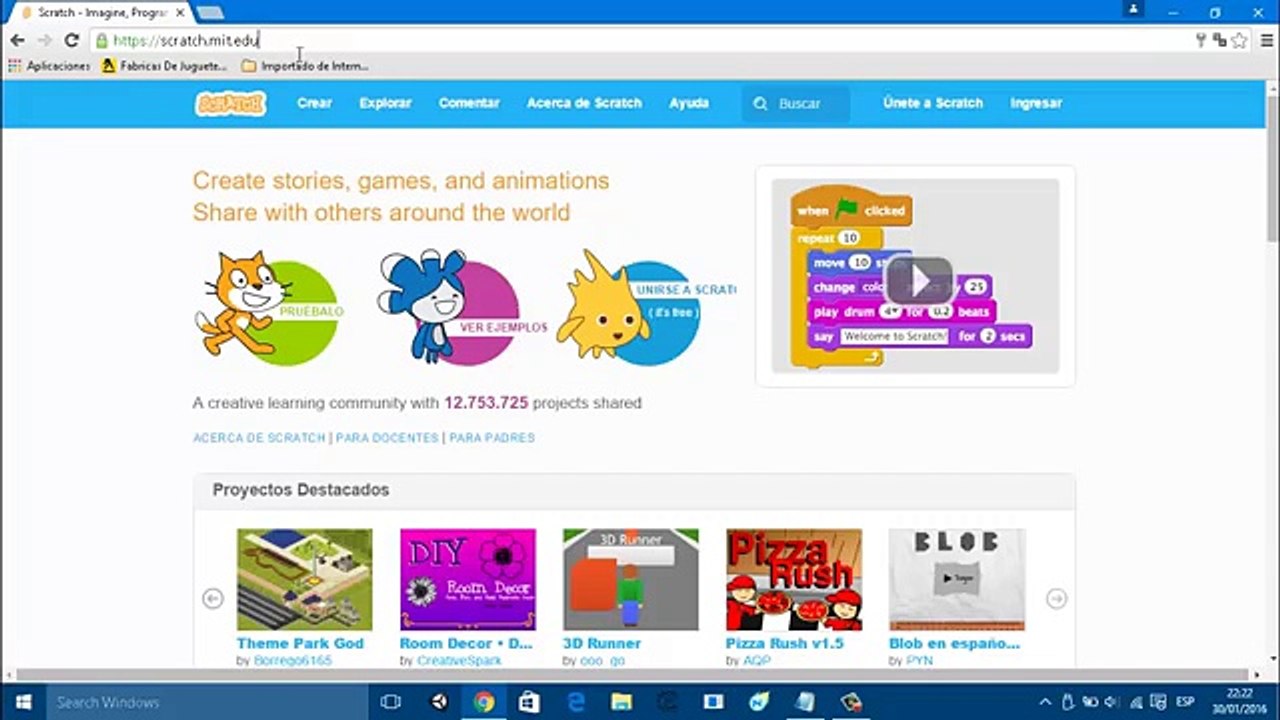Click the green padlock security icon
The image size is (1280, 720).
(x=101, y=41)
